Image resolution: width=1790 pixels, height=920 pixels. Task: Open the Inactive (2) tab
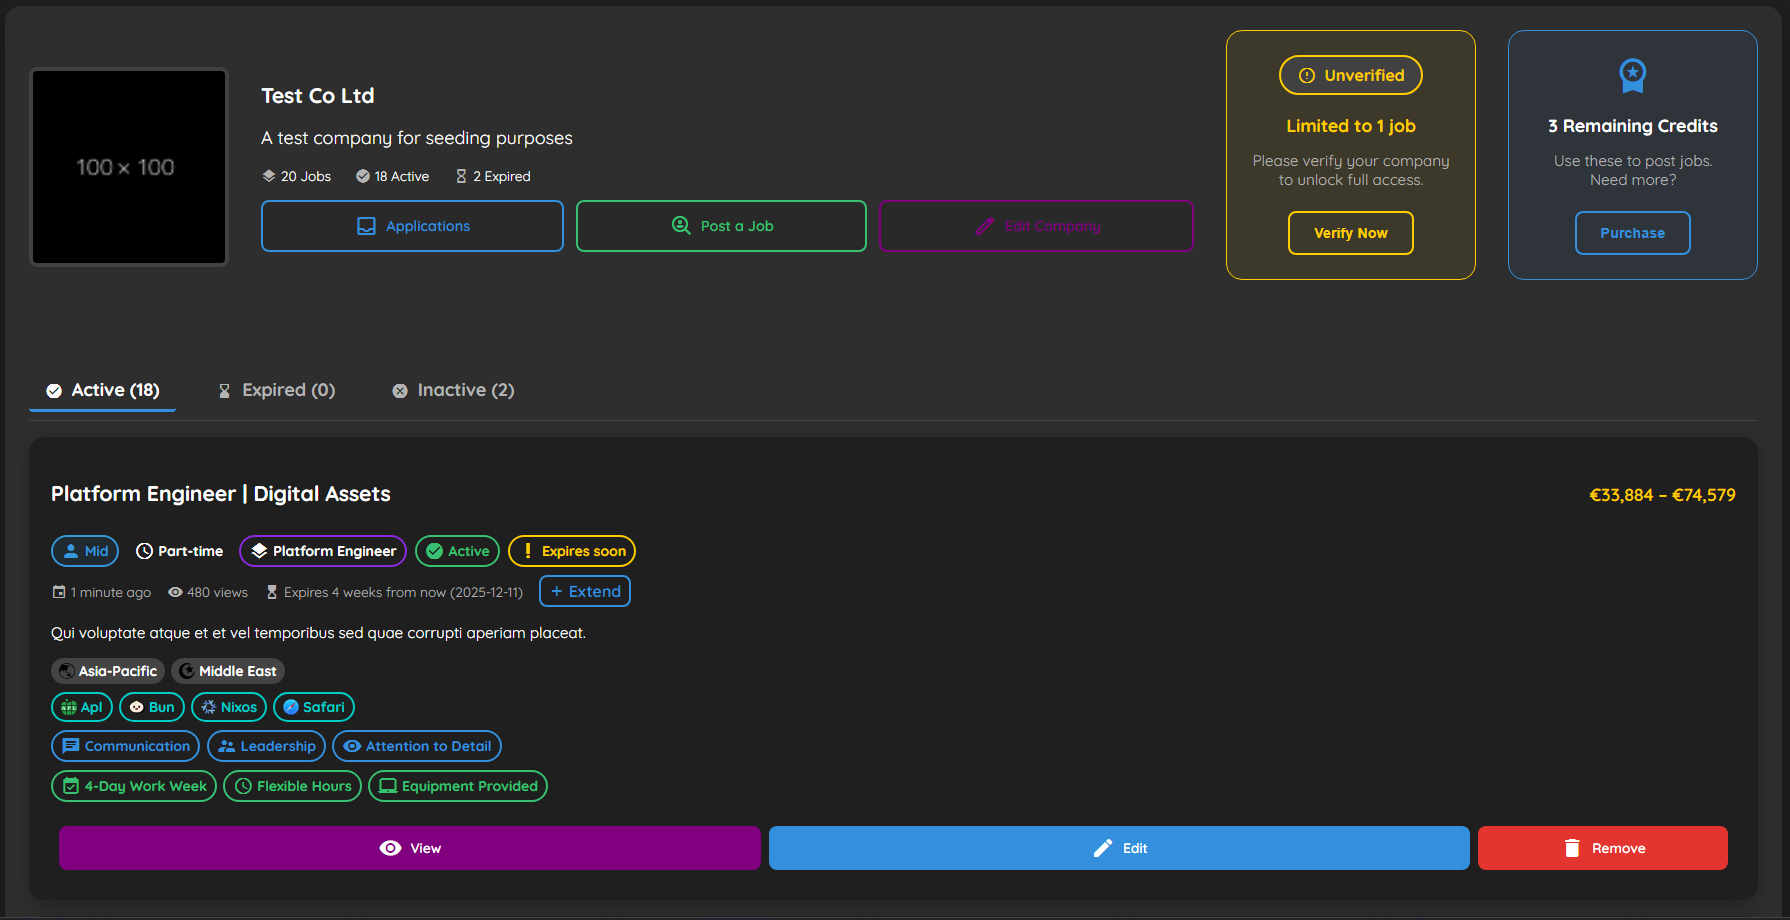click(453, 390)
